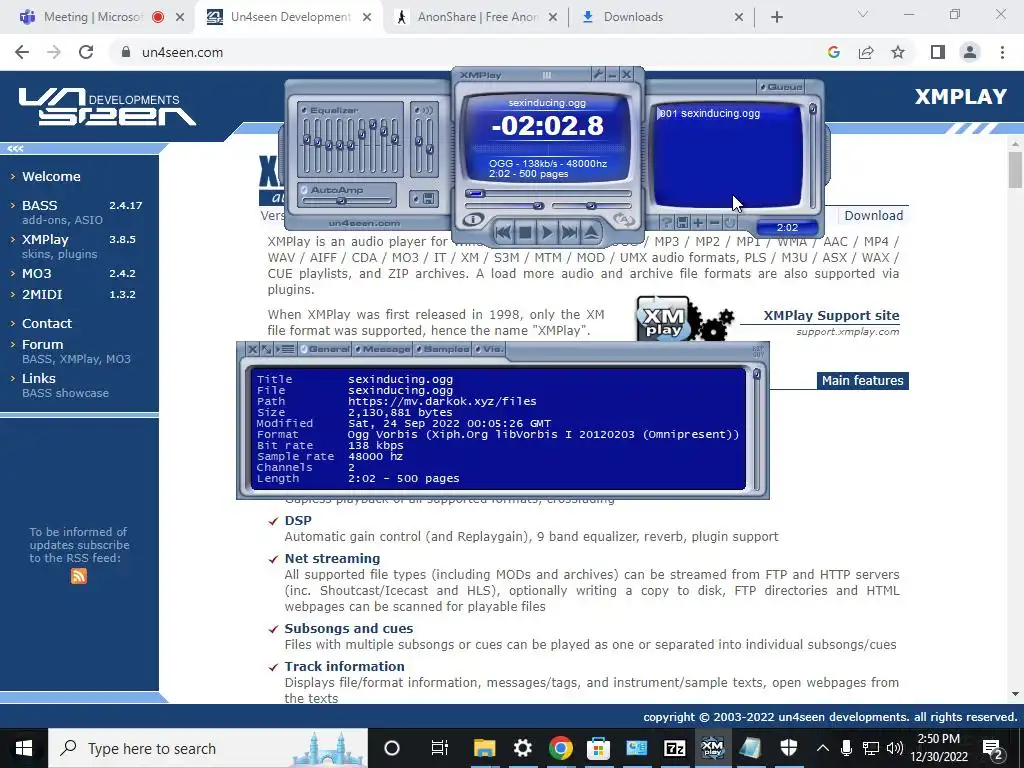Screen dimensions: 1024x768
Task: Reload the page with refresh icon
Action: pos(86,52)
